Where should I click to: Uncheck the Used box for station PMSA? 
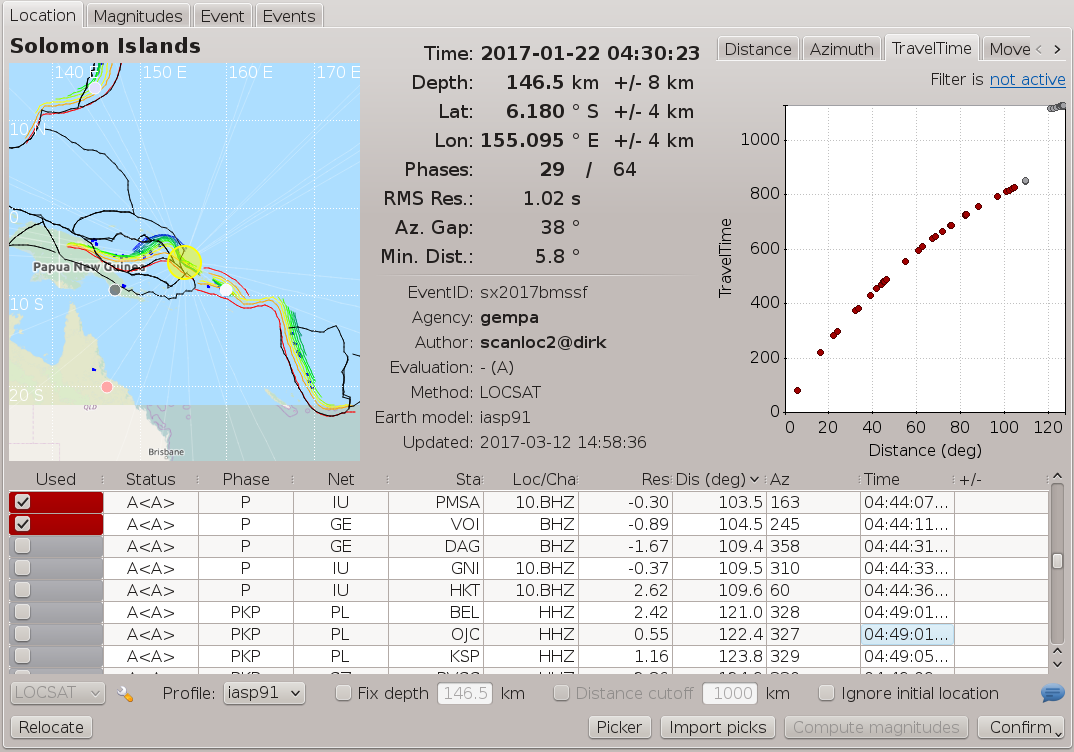(x=23, y=502)
